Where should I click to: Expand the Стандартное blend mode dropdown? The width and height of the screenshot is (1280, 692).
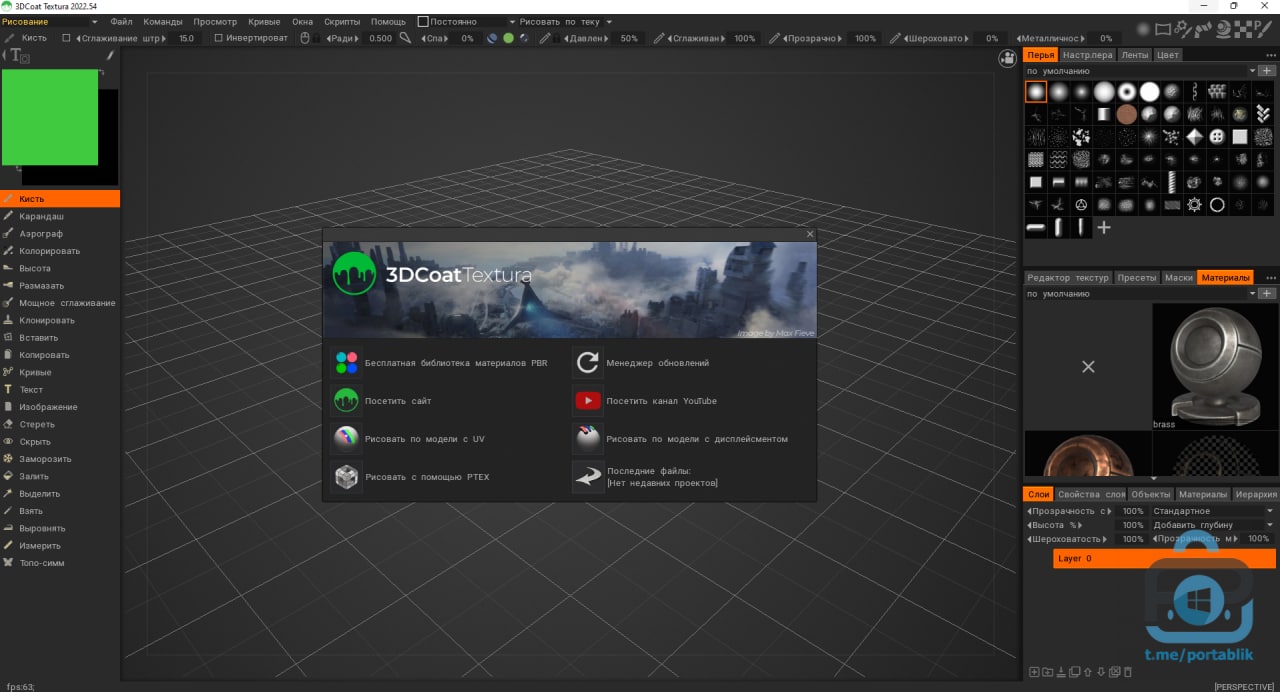click(x=1212, y=511)
